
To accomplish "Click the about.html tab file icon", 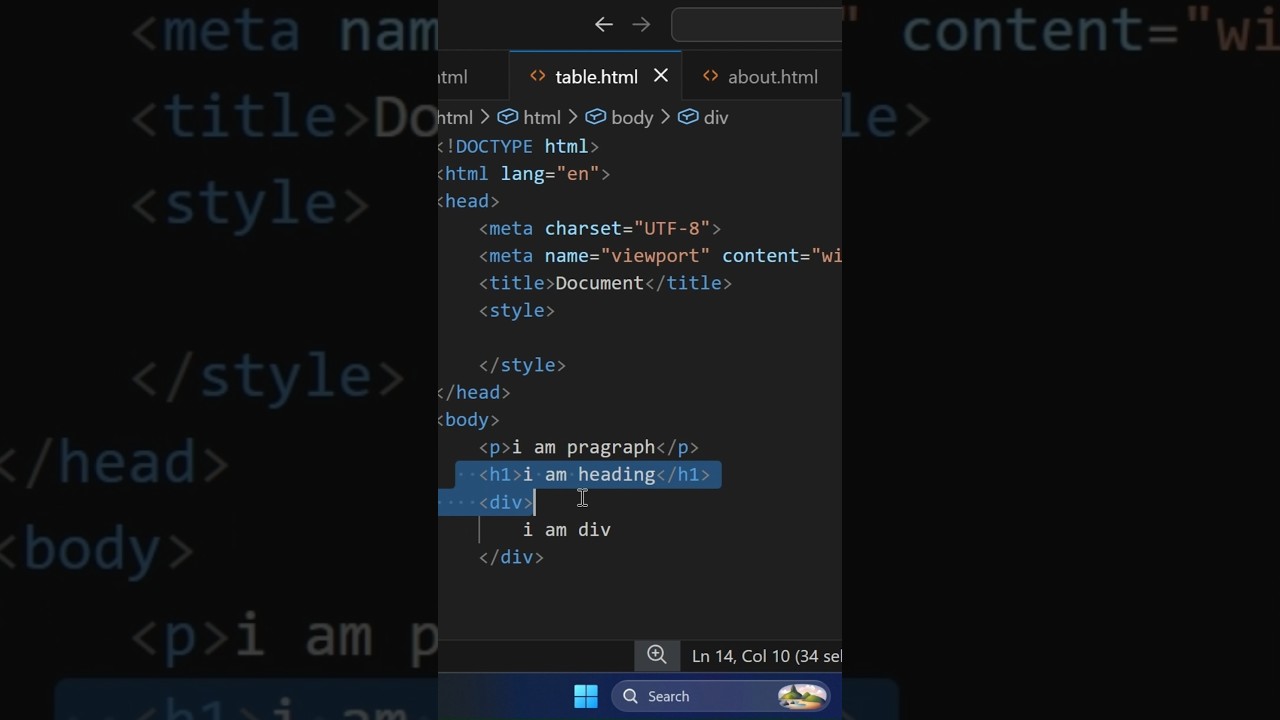I will tap(711, 77).
